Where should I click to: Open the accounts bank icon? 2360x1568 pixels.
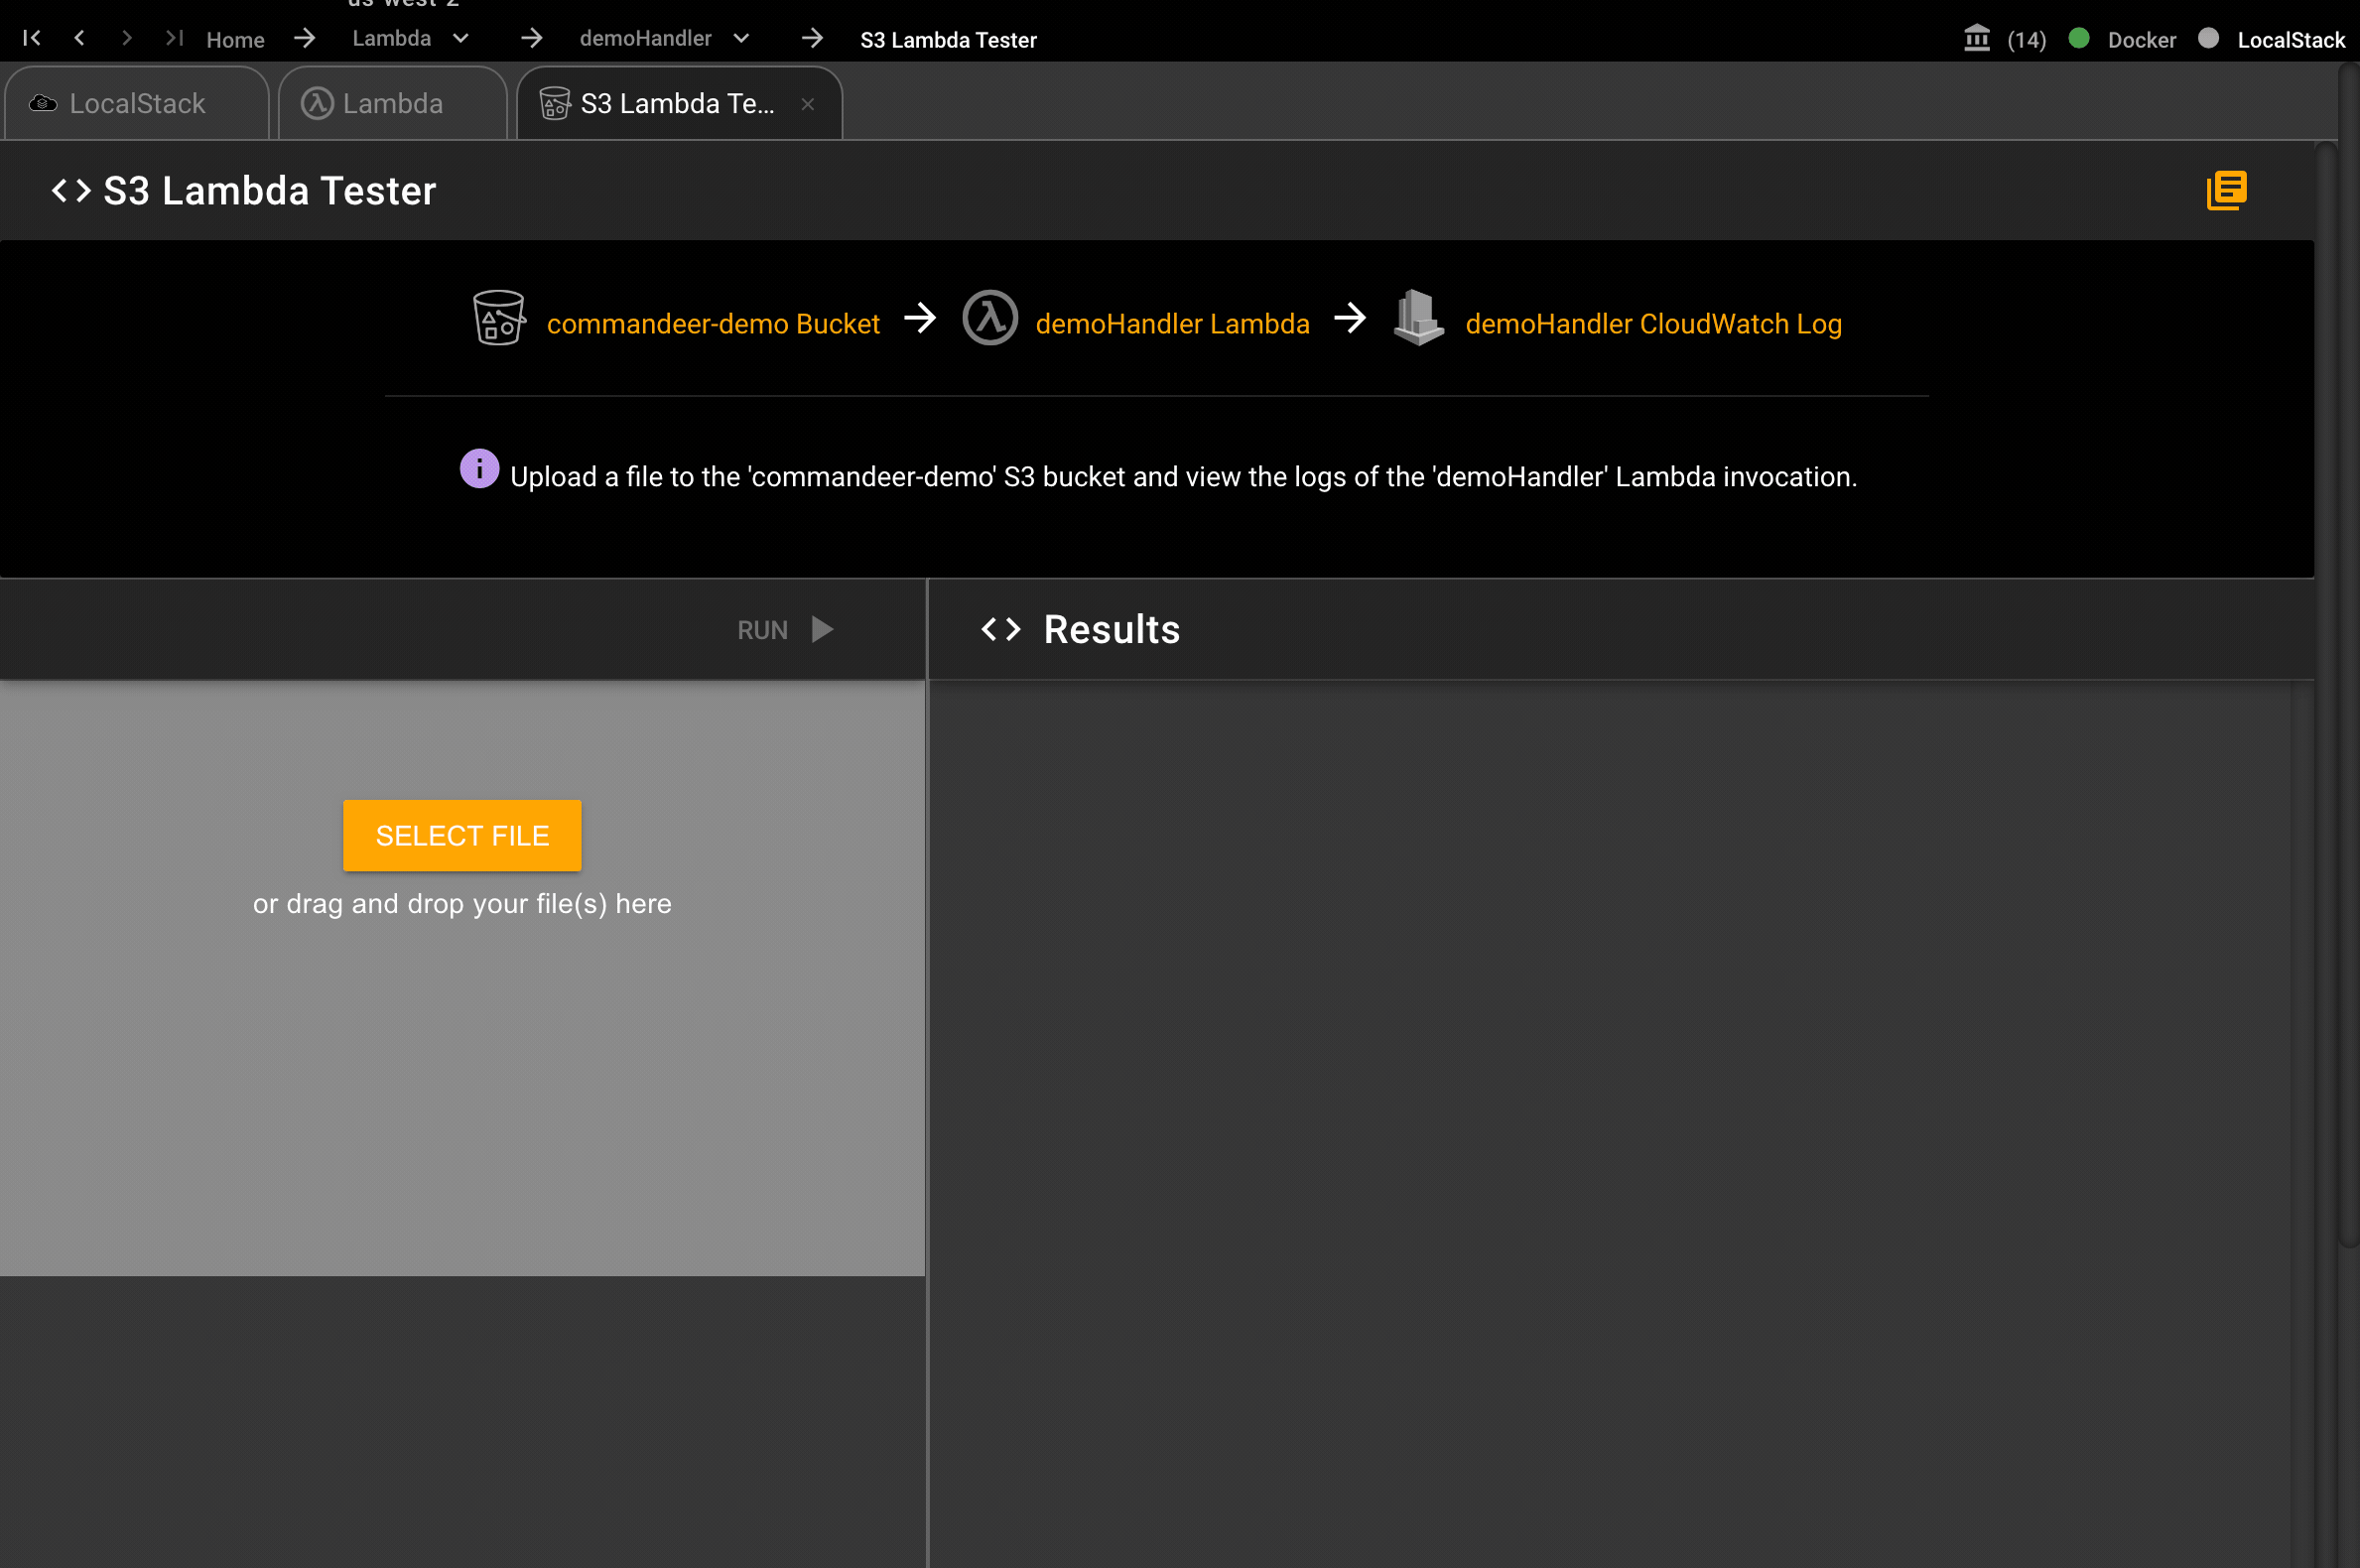coord(1976,38)
